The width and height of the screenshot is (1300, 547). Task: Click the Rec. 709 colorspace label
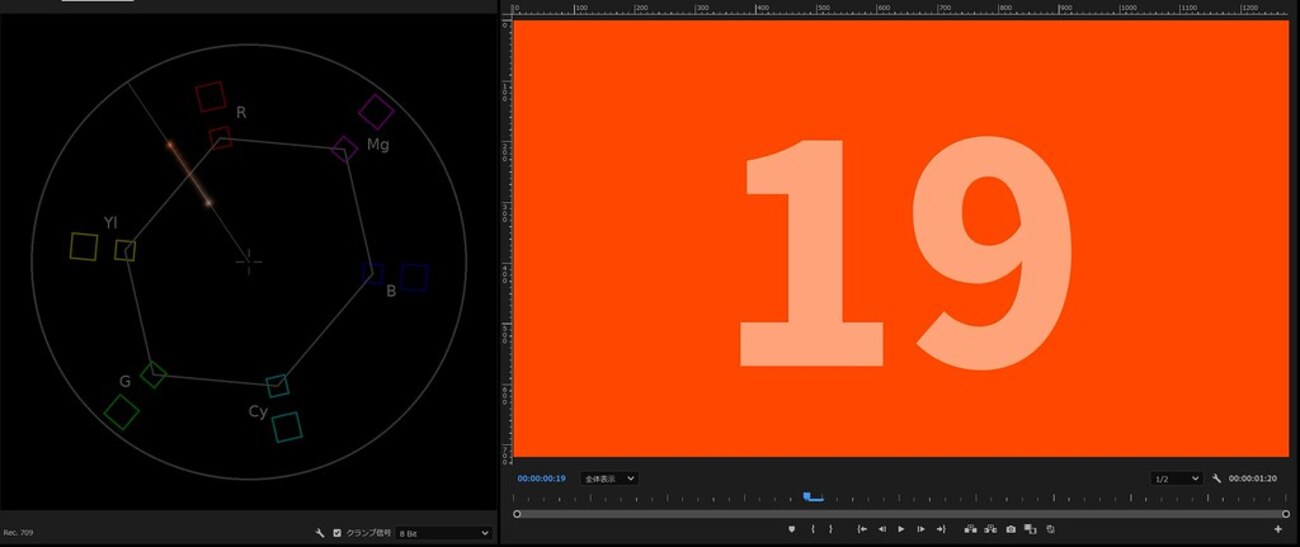coord(19,533)
